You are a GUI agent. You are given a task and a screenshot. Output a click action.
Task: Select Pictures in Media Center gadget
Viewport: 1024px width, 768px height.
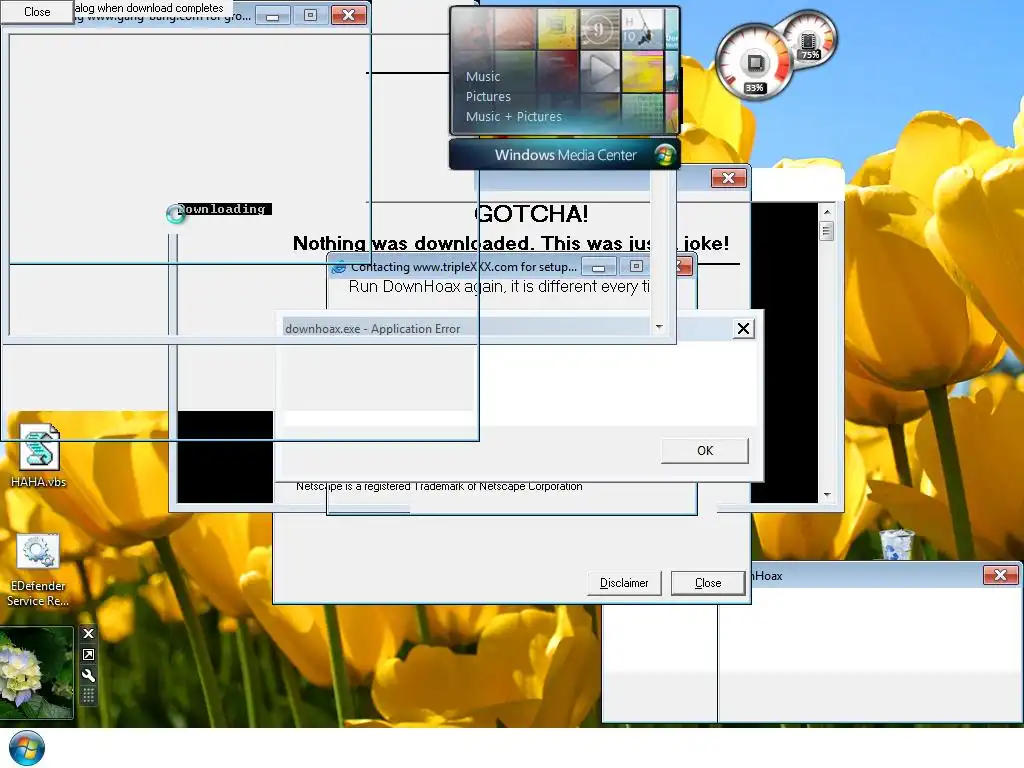(x=488, y=97)
